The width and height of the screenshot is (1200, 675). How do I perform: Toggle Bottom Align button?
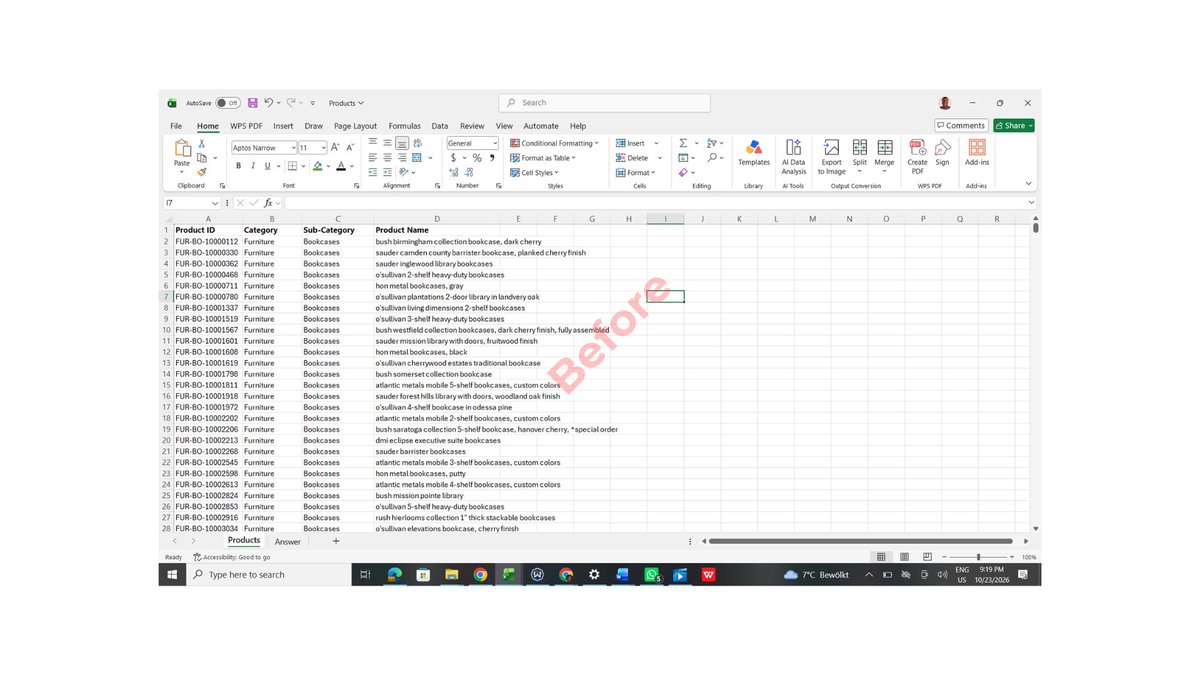402,143
